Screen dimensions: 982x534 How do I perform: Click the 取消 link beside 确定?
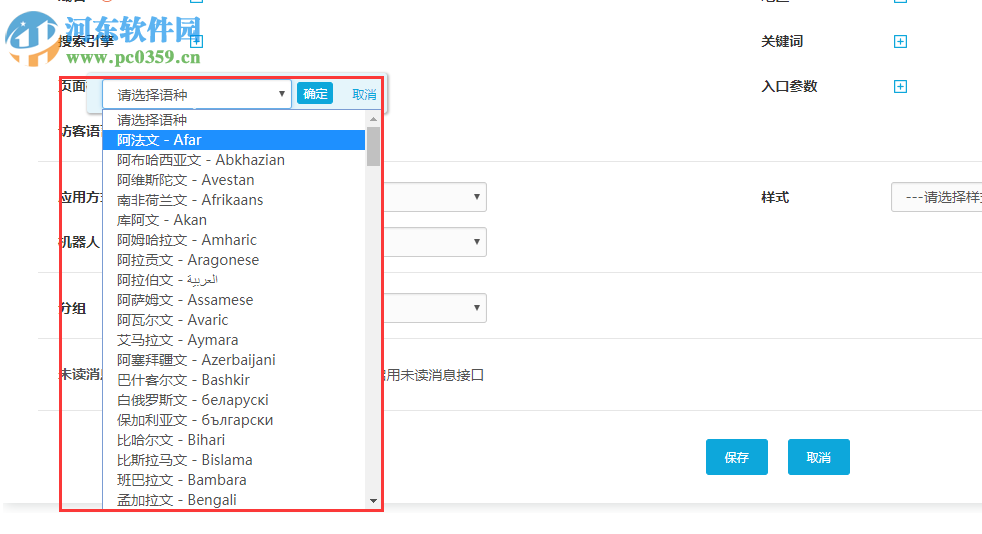(364, 94)
